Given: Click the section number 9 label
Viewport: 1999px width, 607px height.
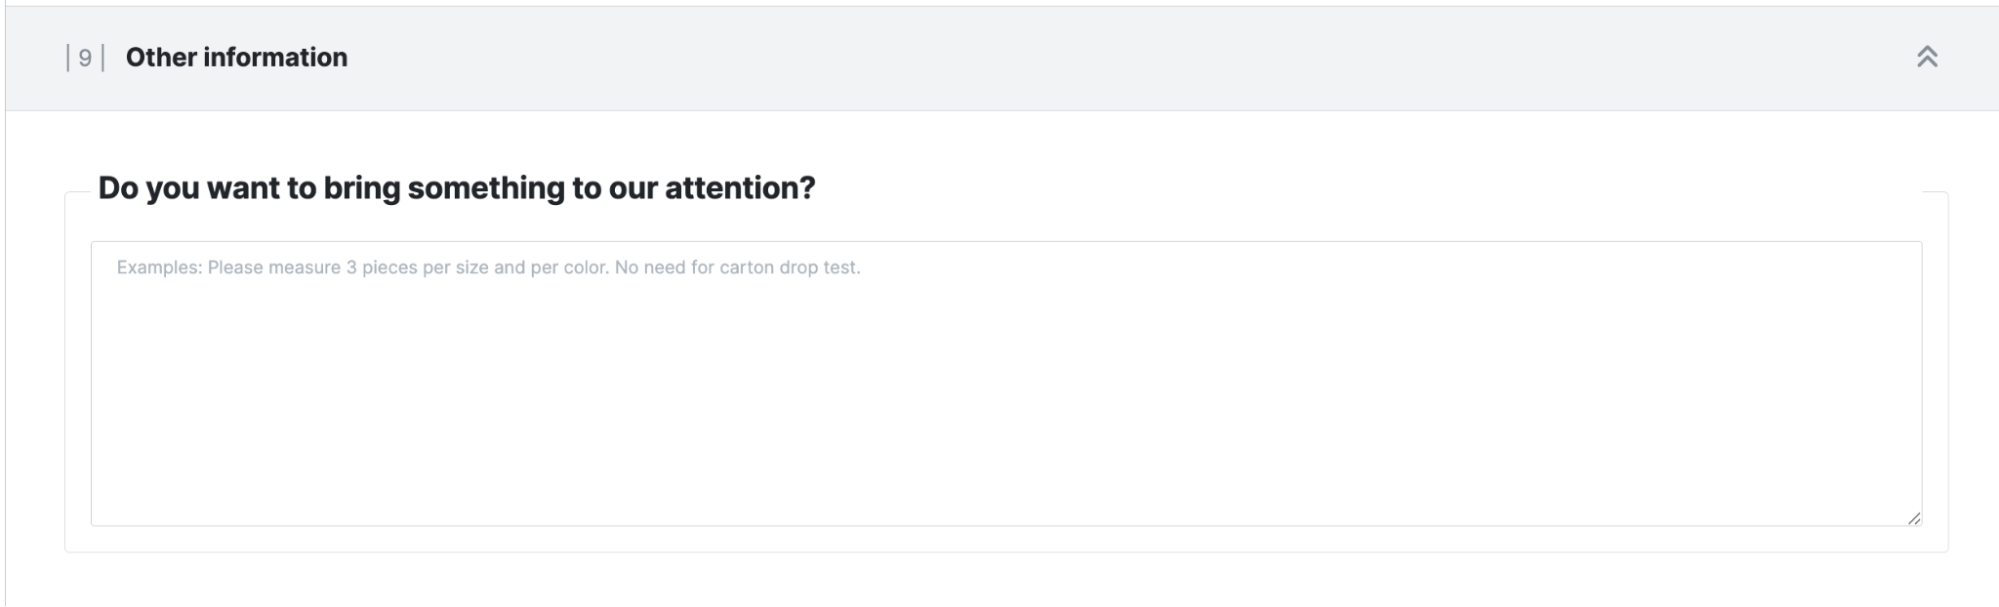Looking at the screenshot, I should click(85, 58).
